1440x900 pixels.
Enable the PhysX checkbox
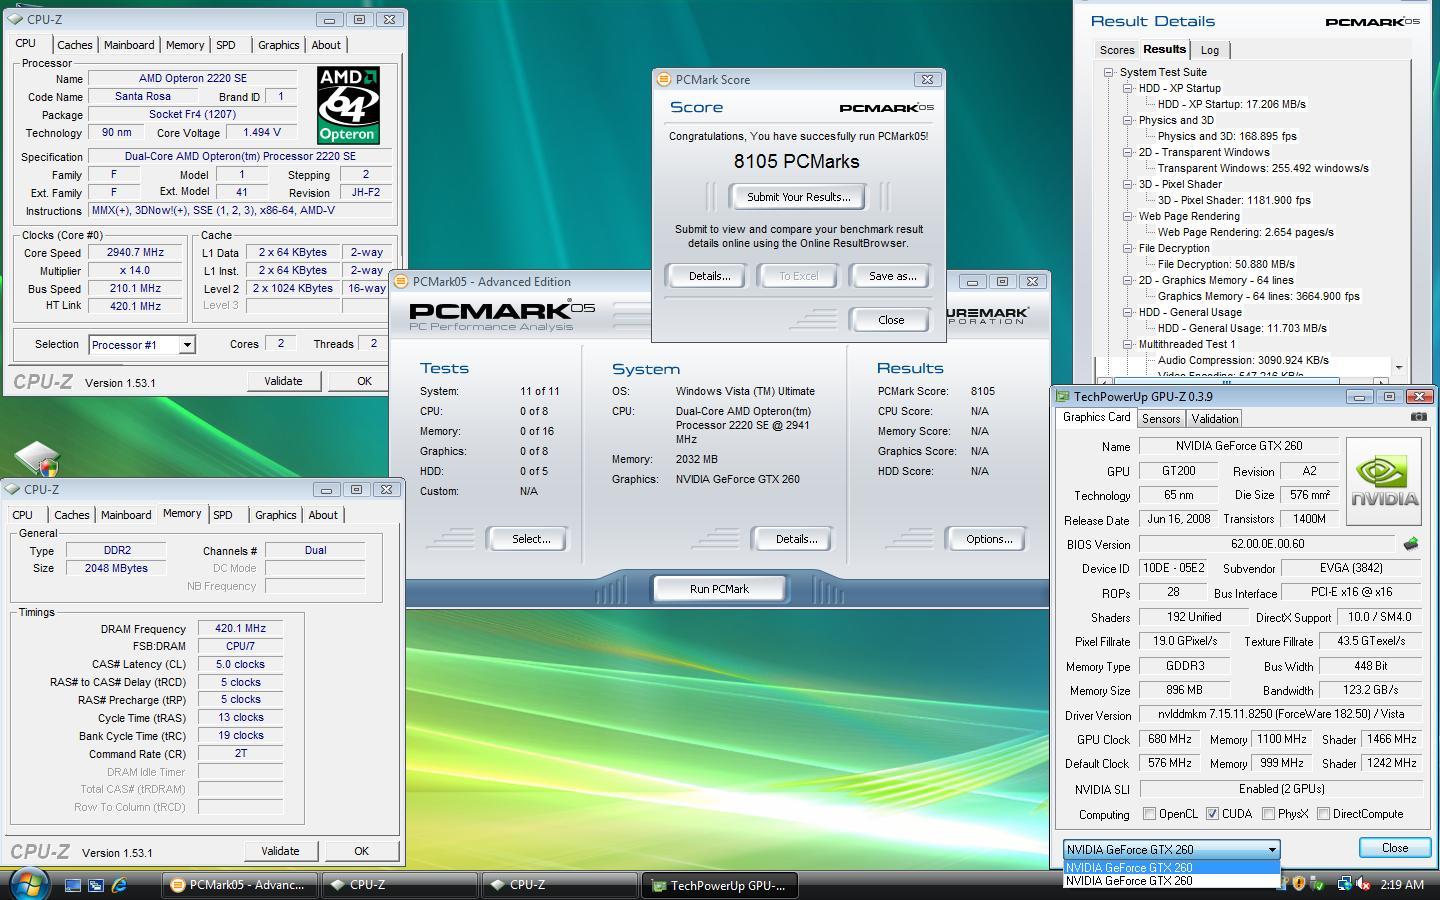[1268, 814]
